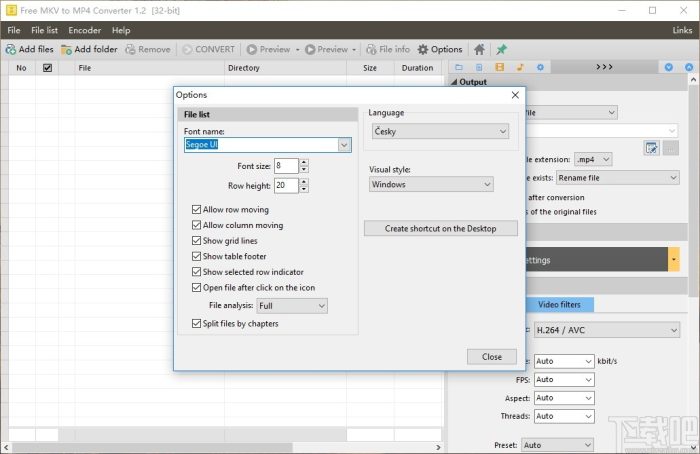700x454 pixels.
Task: Click the Row height value field
Action: point(286,186)
